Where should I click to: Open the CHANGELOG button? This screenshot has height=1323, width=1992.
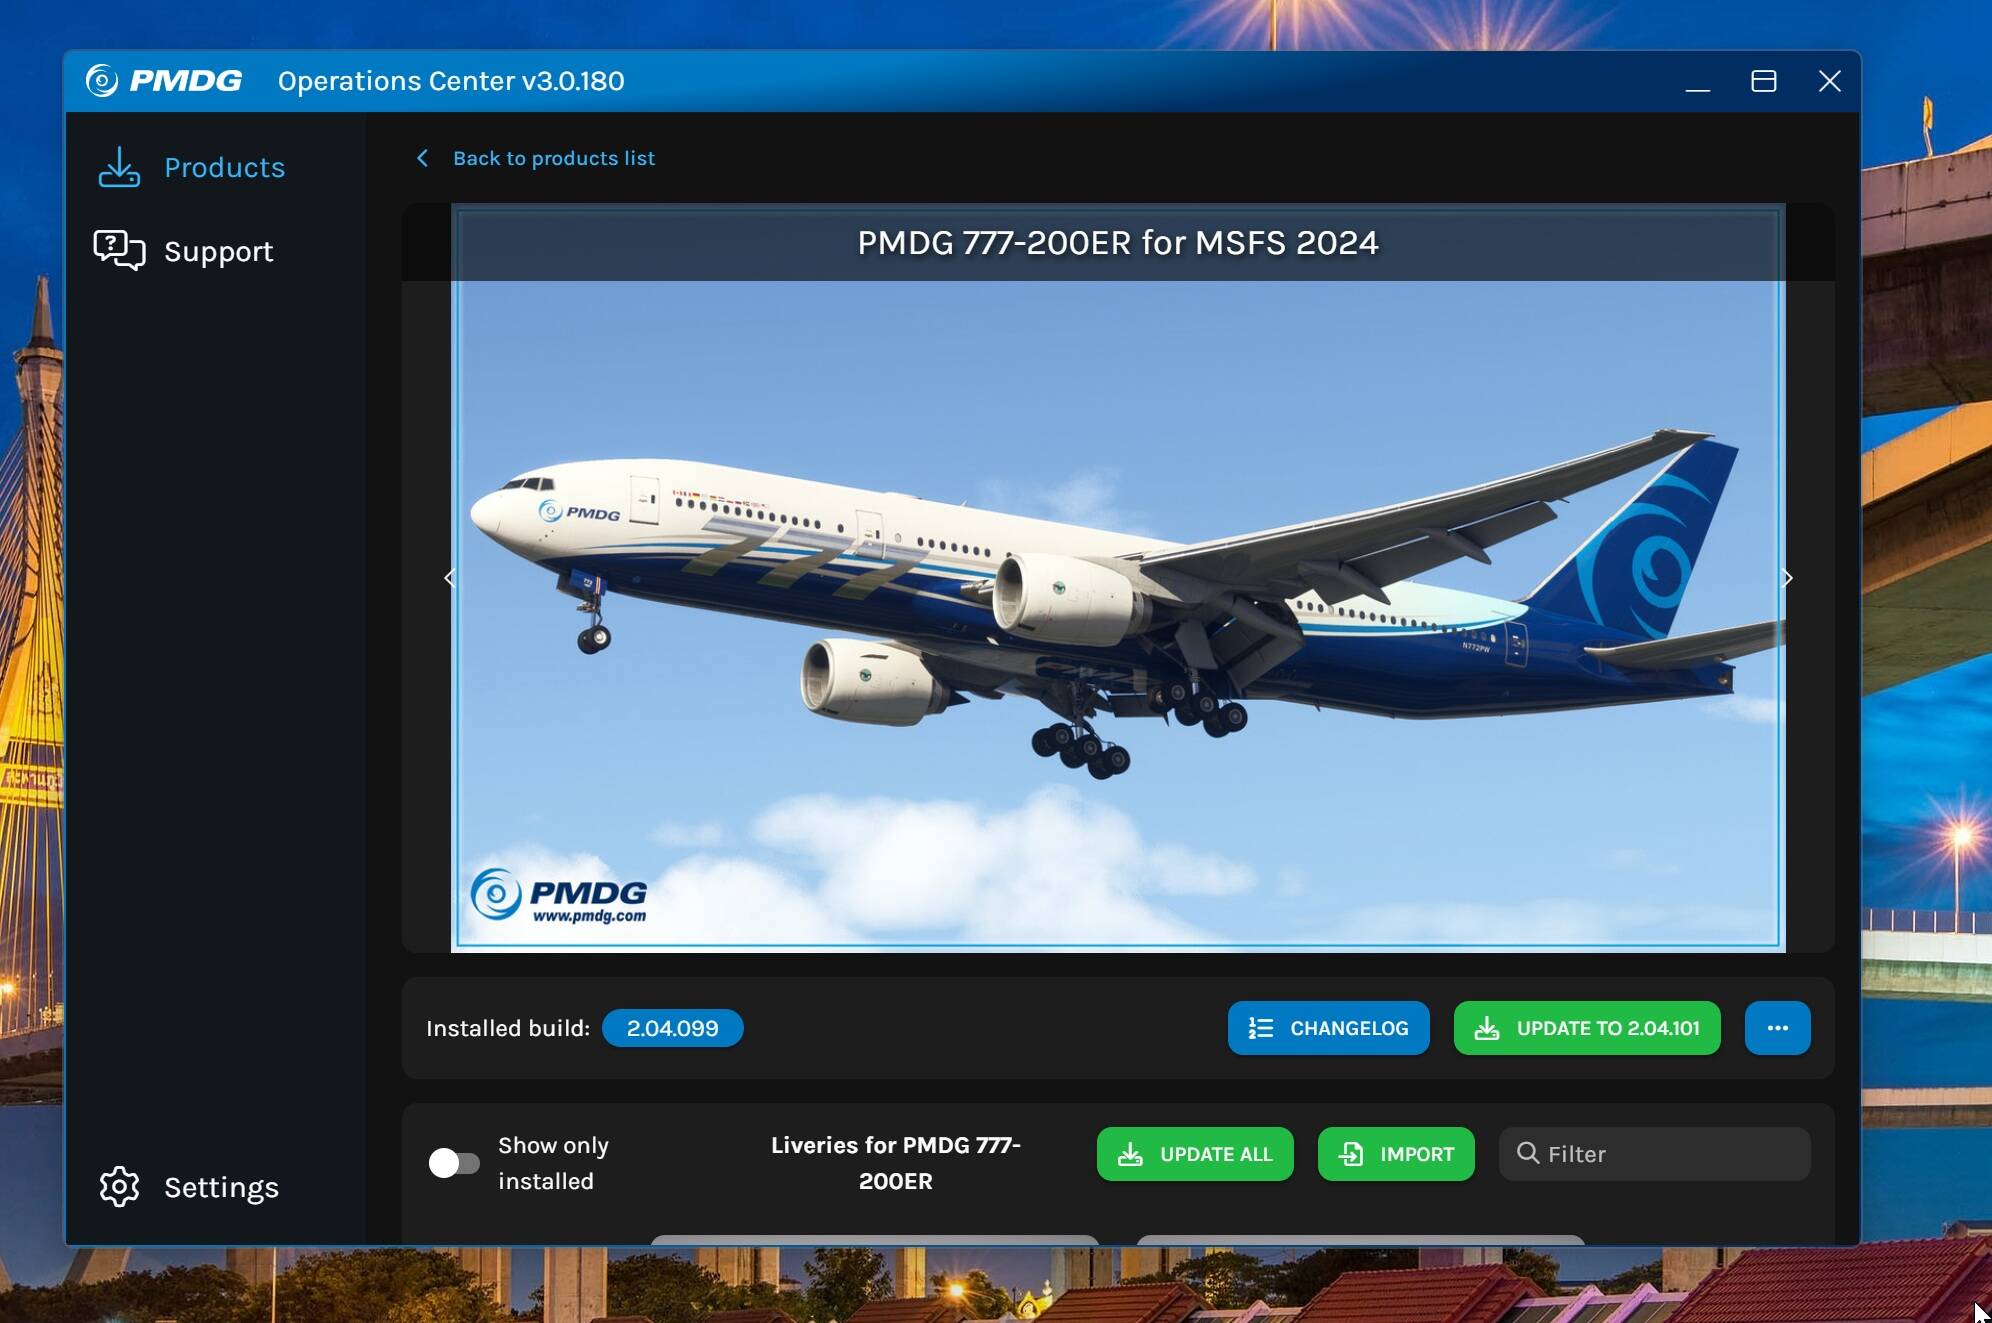click(x=1328, y=1028)
